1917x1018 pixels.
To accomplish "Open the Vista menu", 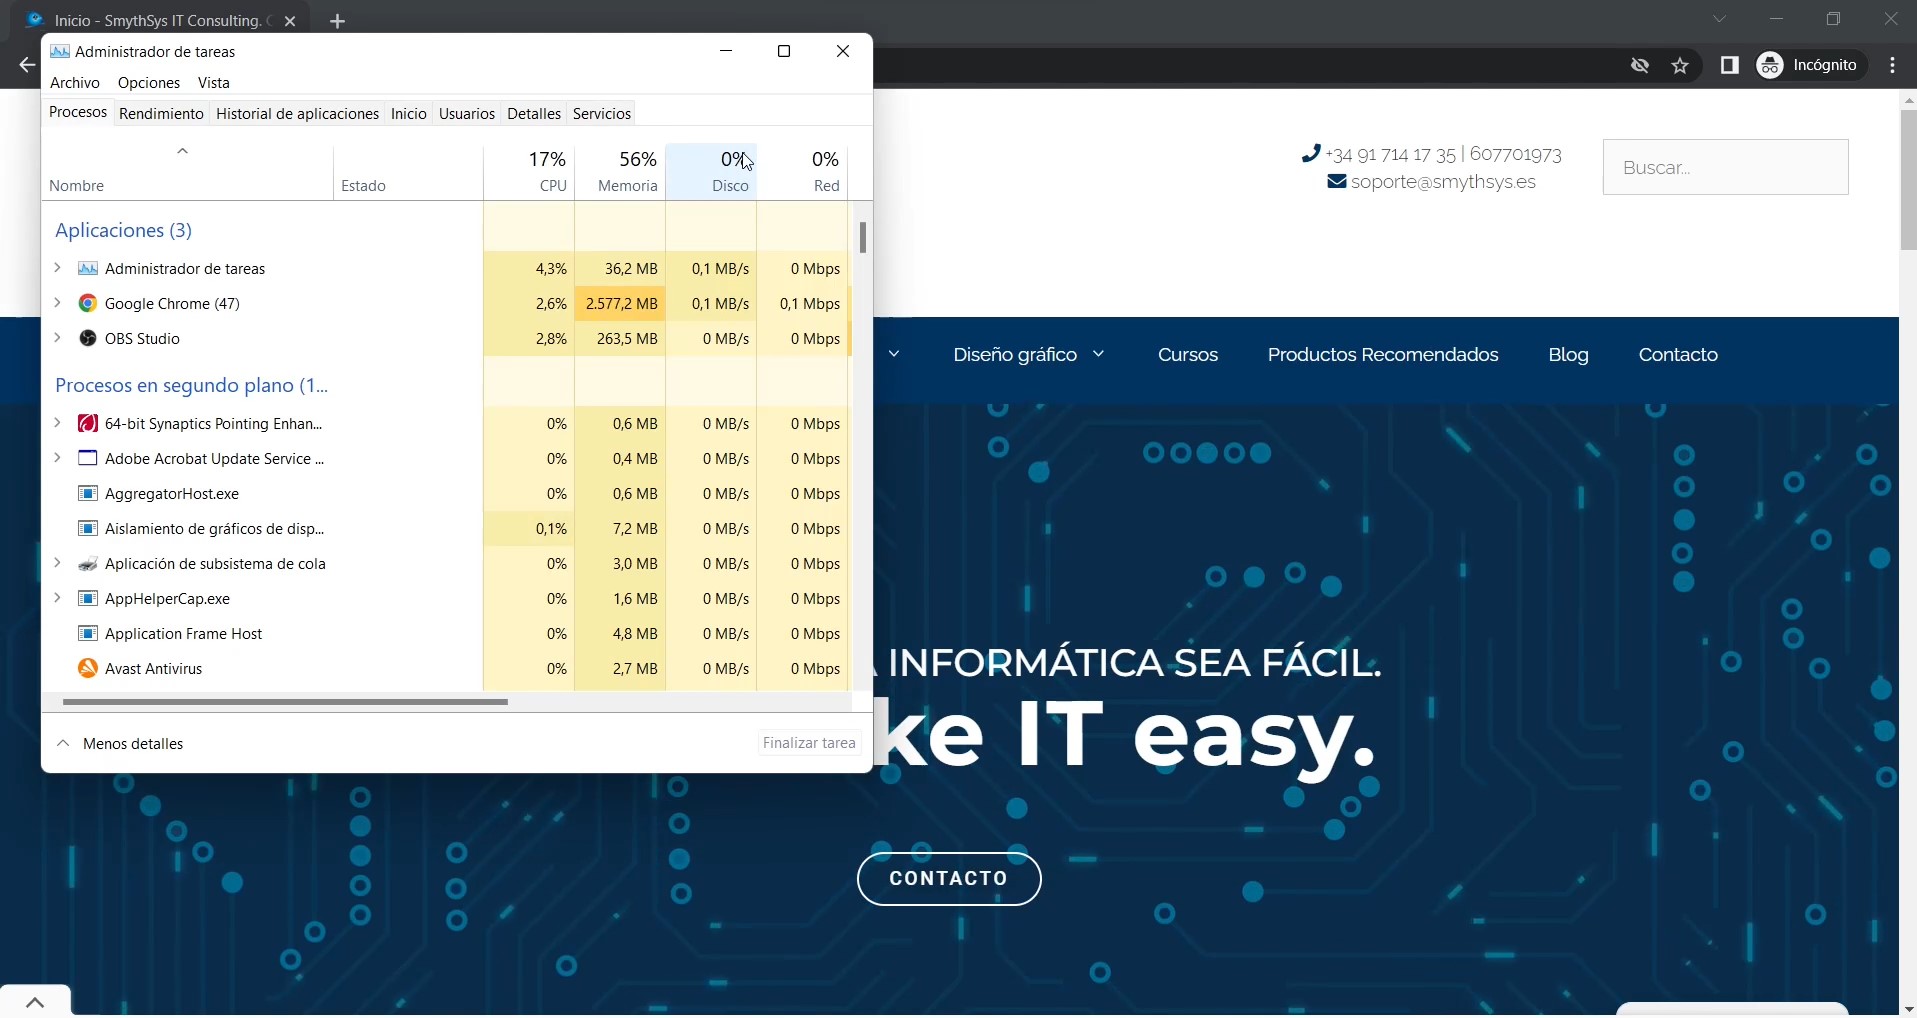I will [x=214, y=83].
